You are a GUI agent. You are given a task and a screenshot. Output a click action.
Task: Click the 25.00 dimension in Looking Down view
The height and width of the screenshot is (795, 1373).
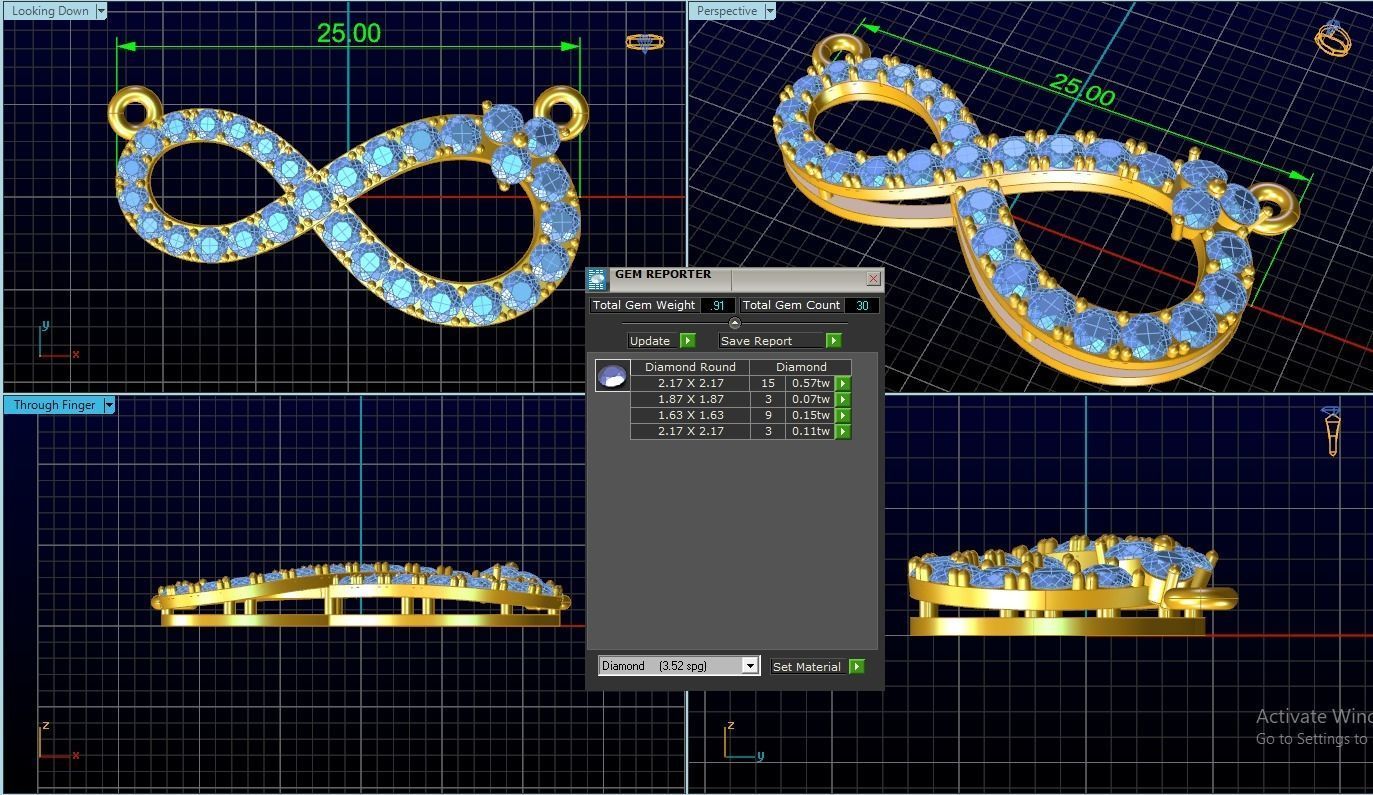349,33
